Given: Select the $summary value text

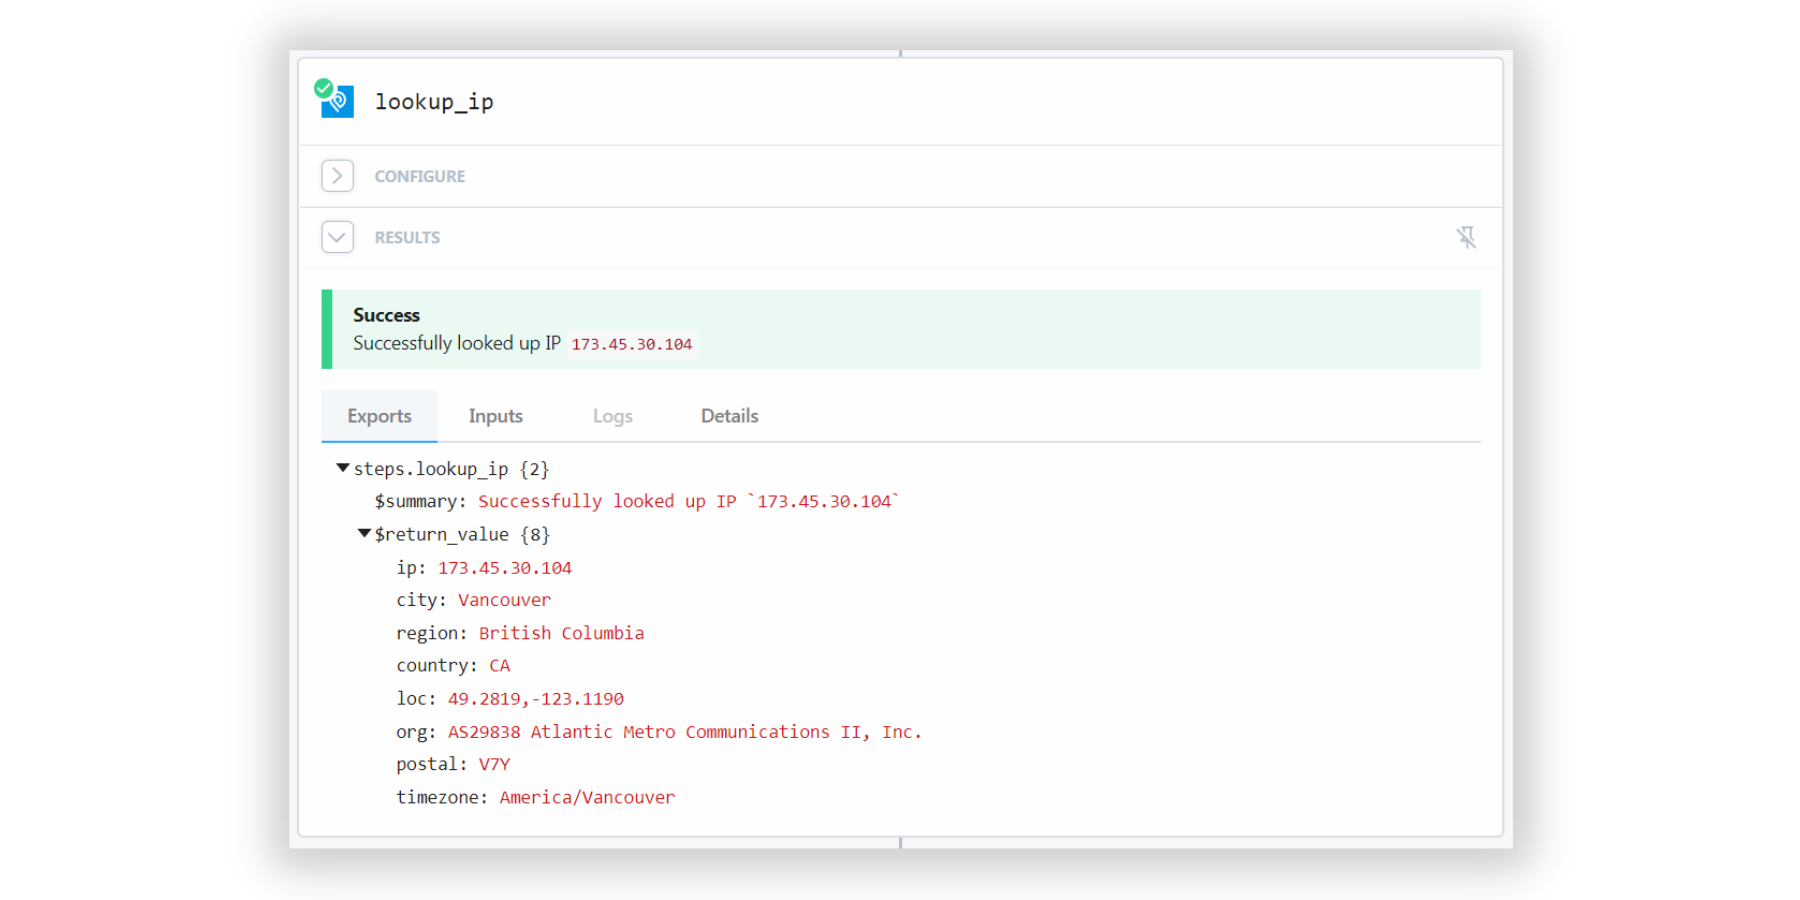Looking at the screenshot, I should click(x=688, y=501).
